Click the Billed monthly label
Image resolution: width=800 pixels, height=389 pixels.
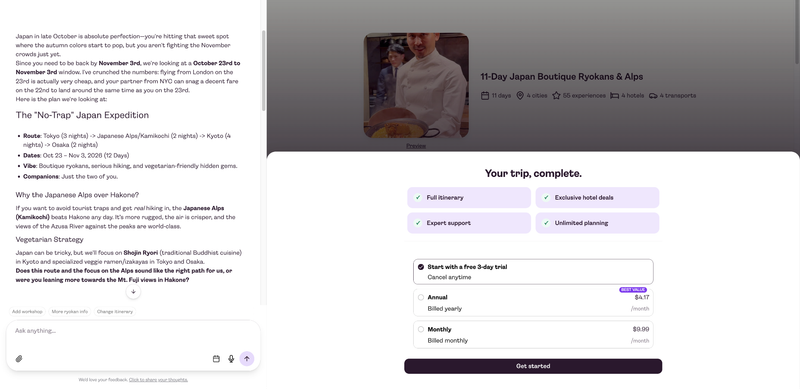tap(447, 341)
